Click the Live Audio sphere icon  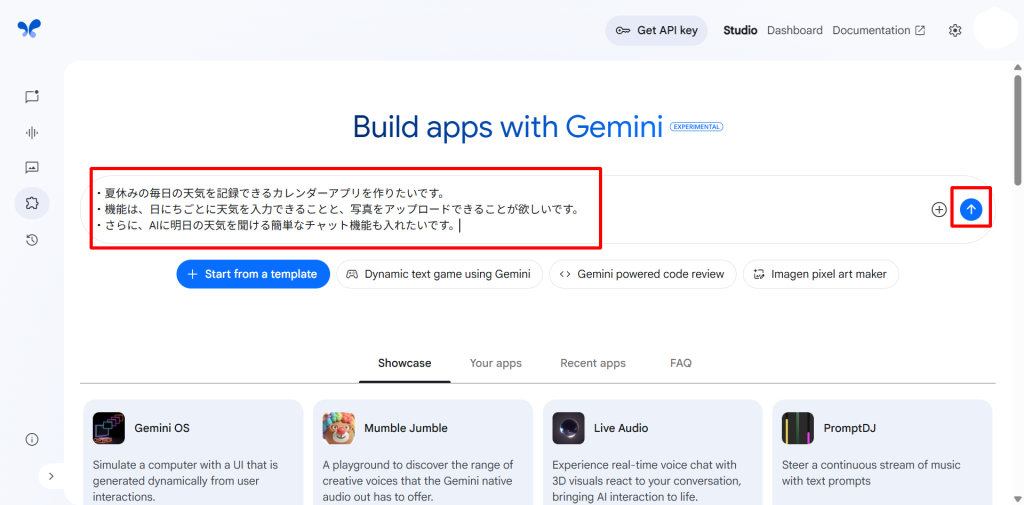(x=568, y=428)
